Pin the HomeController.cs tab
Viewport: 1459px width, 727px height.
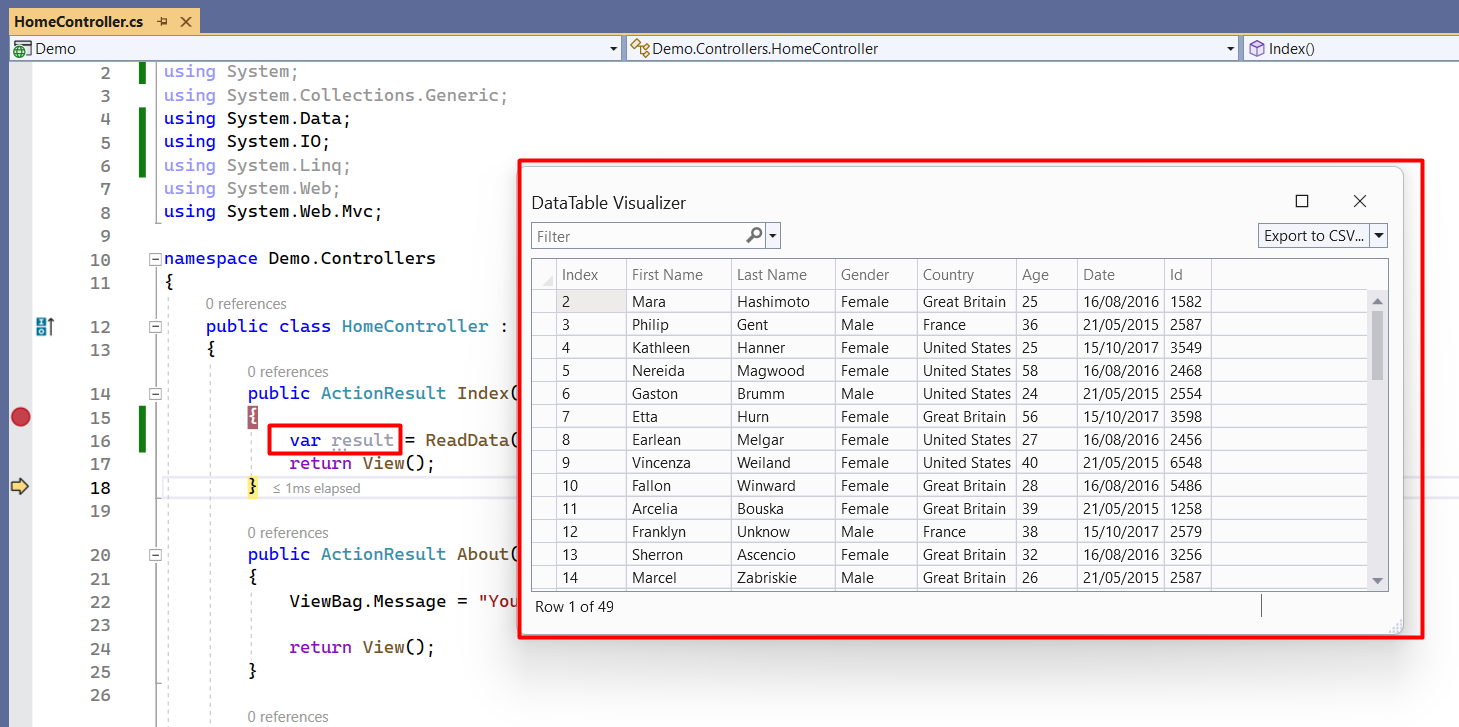163,21
